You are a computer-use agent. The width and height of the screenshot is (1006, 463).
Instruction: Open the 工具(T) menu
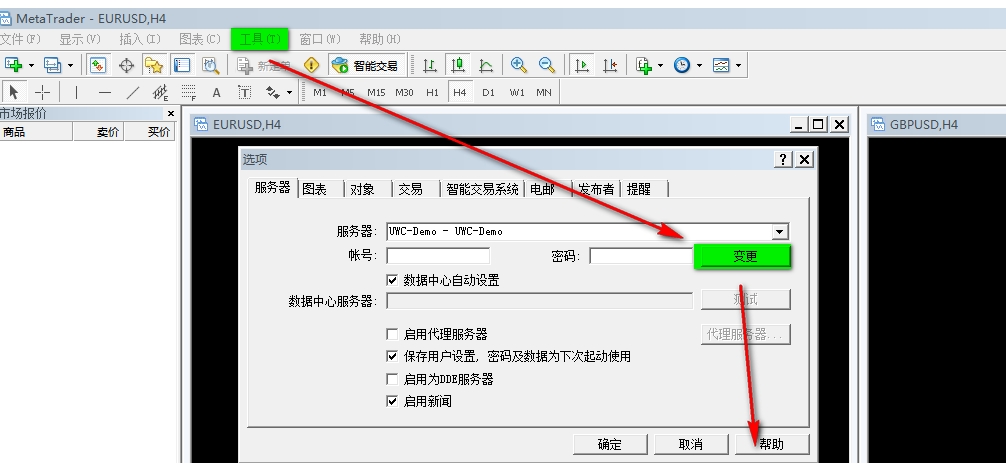coord(260,39)
